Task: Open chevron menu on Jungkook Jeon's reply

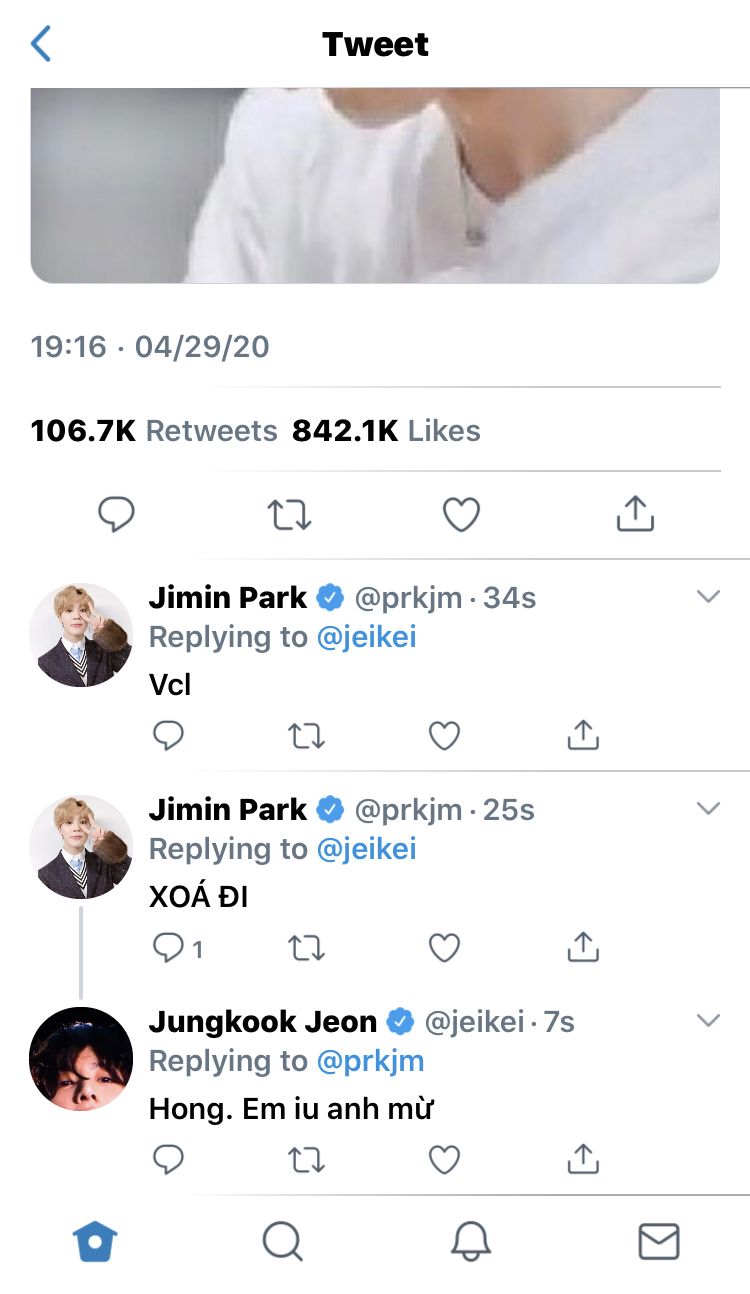Action: pyautogui.click(x=708, y=1021)
